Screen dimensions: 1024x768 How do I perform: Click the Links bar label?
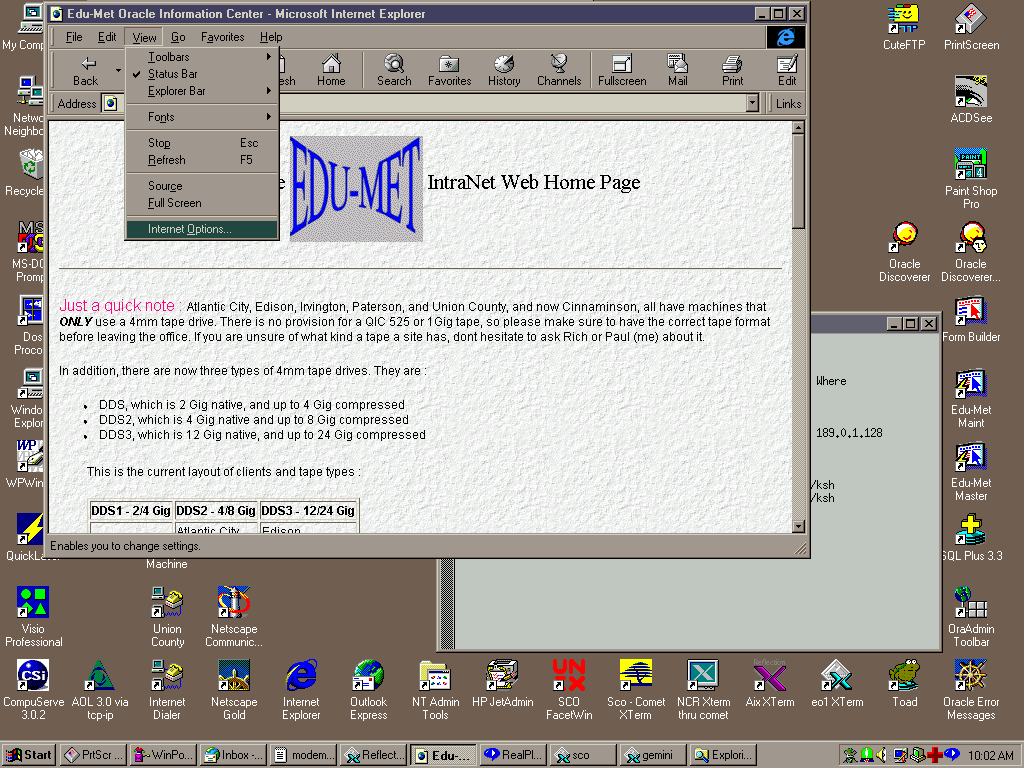(x=788, y=103)
